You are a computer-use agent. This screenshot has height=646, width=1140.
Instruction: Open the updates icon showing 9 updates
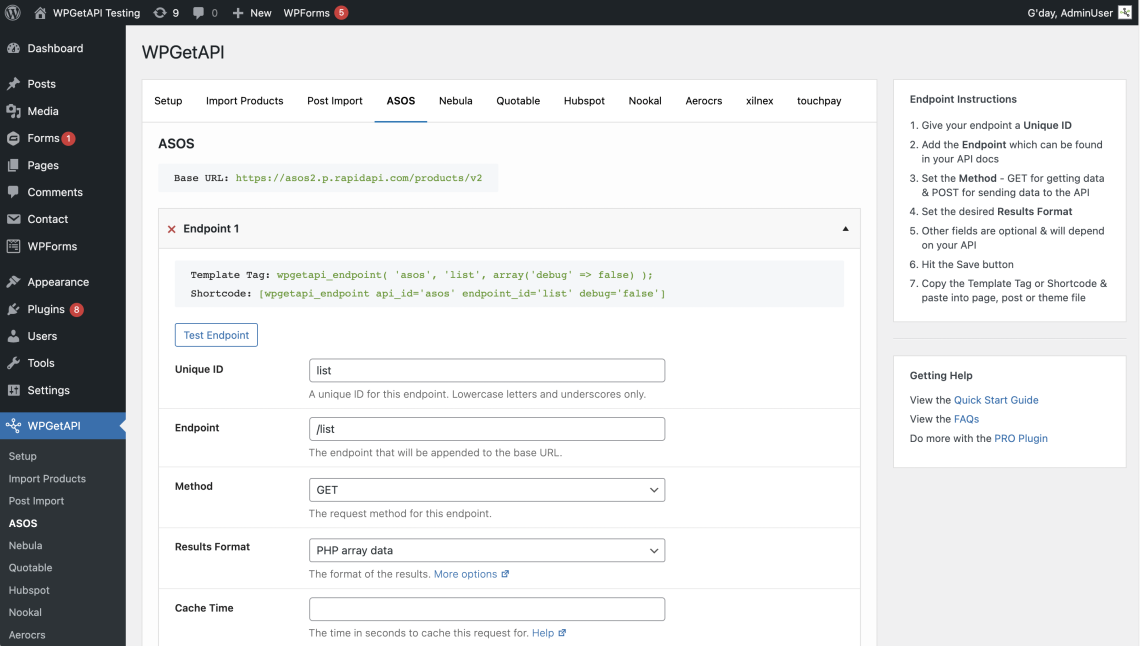pyautogui.click(x=163, y=13)
